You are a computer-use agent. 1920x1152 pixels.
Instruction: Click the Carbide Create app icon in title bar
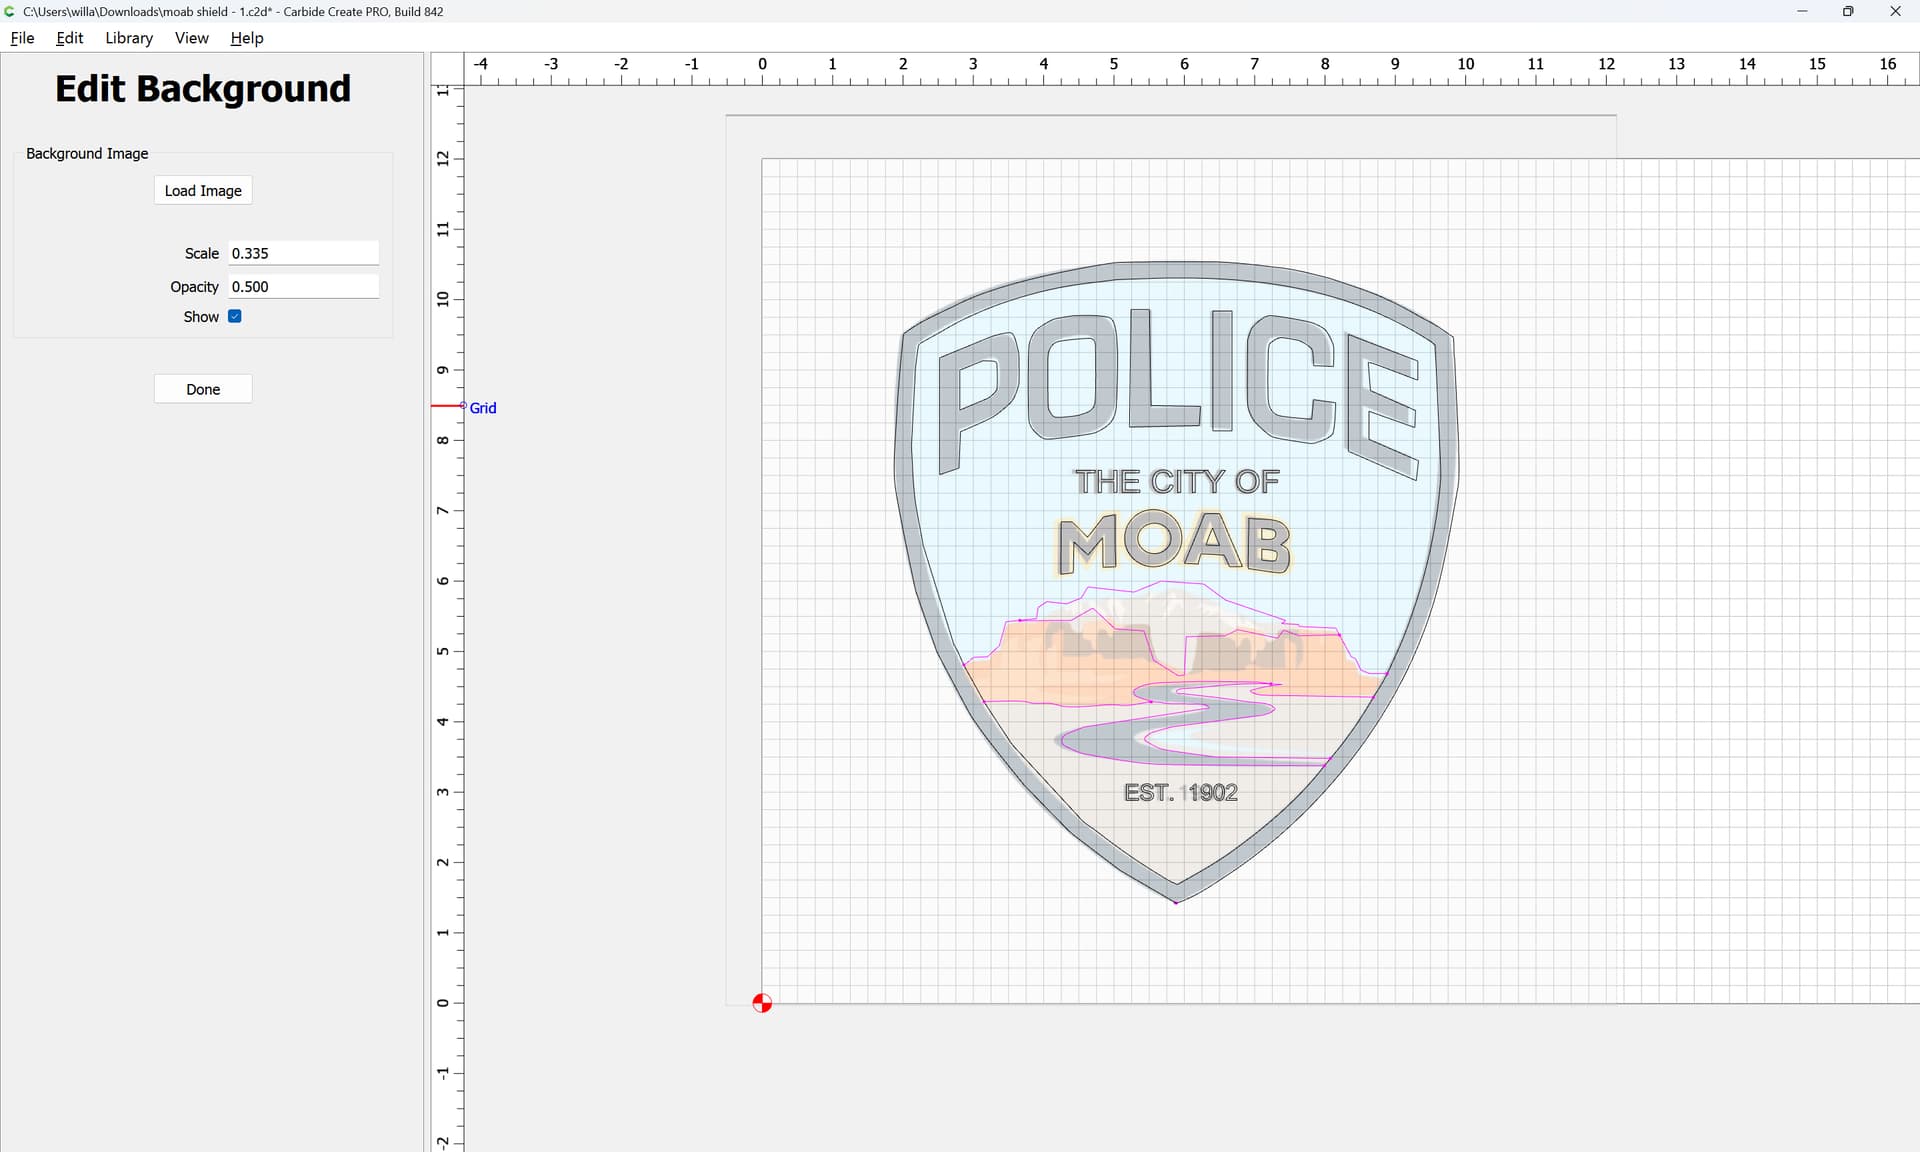[10, 11]
